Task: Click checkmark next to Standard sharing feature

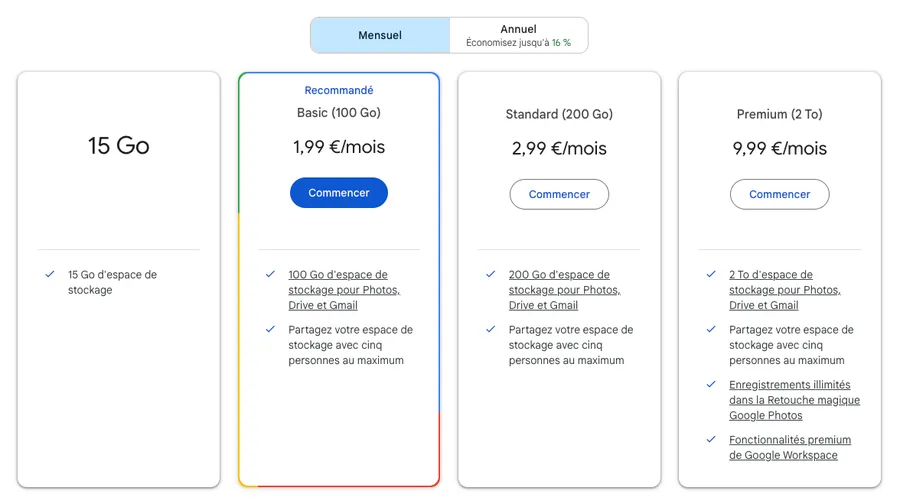Action: pyautogui.click(x=490, y=329)
